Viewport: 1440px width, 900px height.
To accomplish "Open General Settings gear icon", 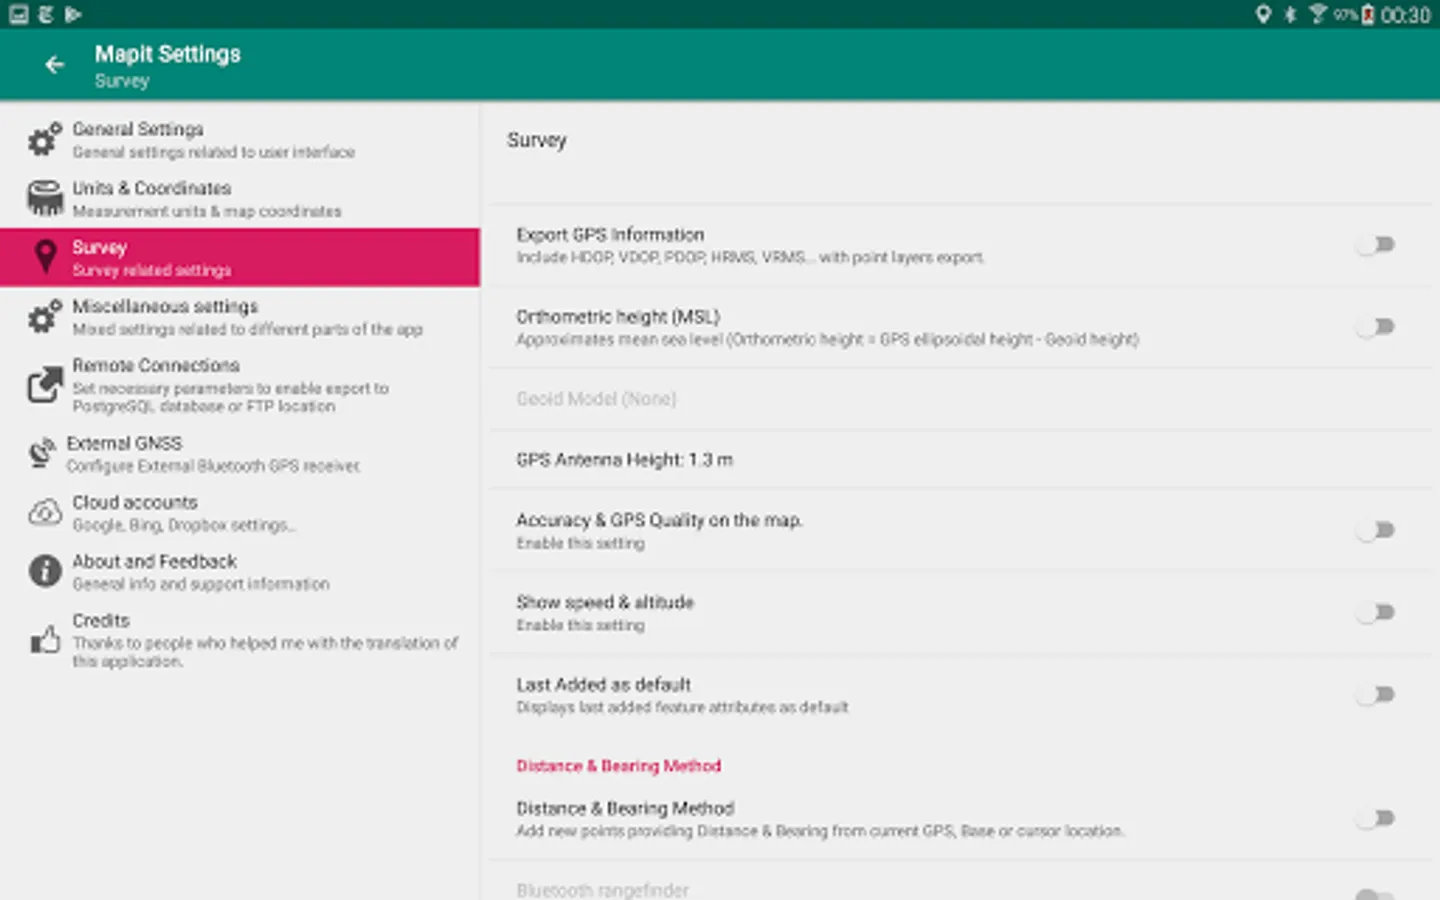I will [44, 139].
